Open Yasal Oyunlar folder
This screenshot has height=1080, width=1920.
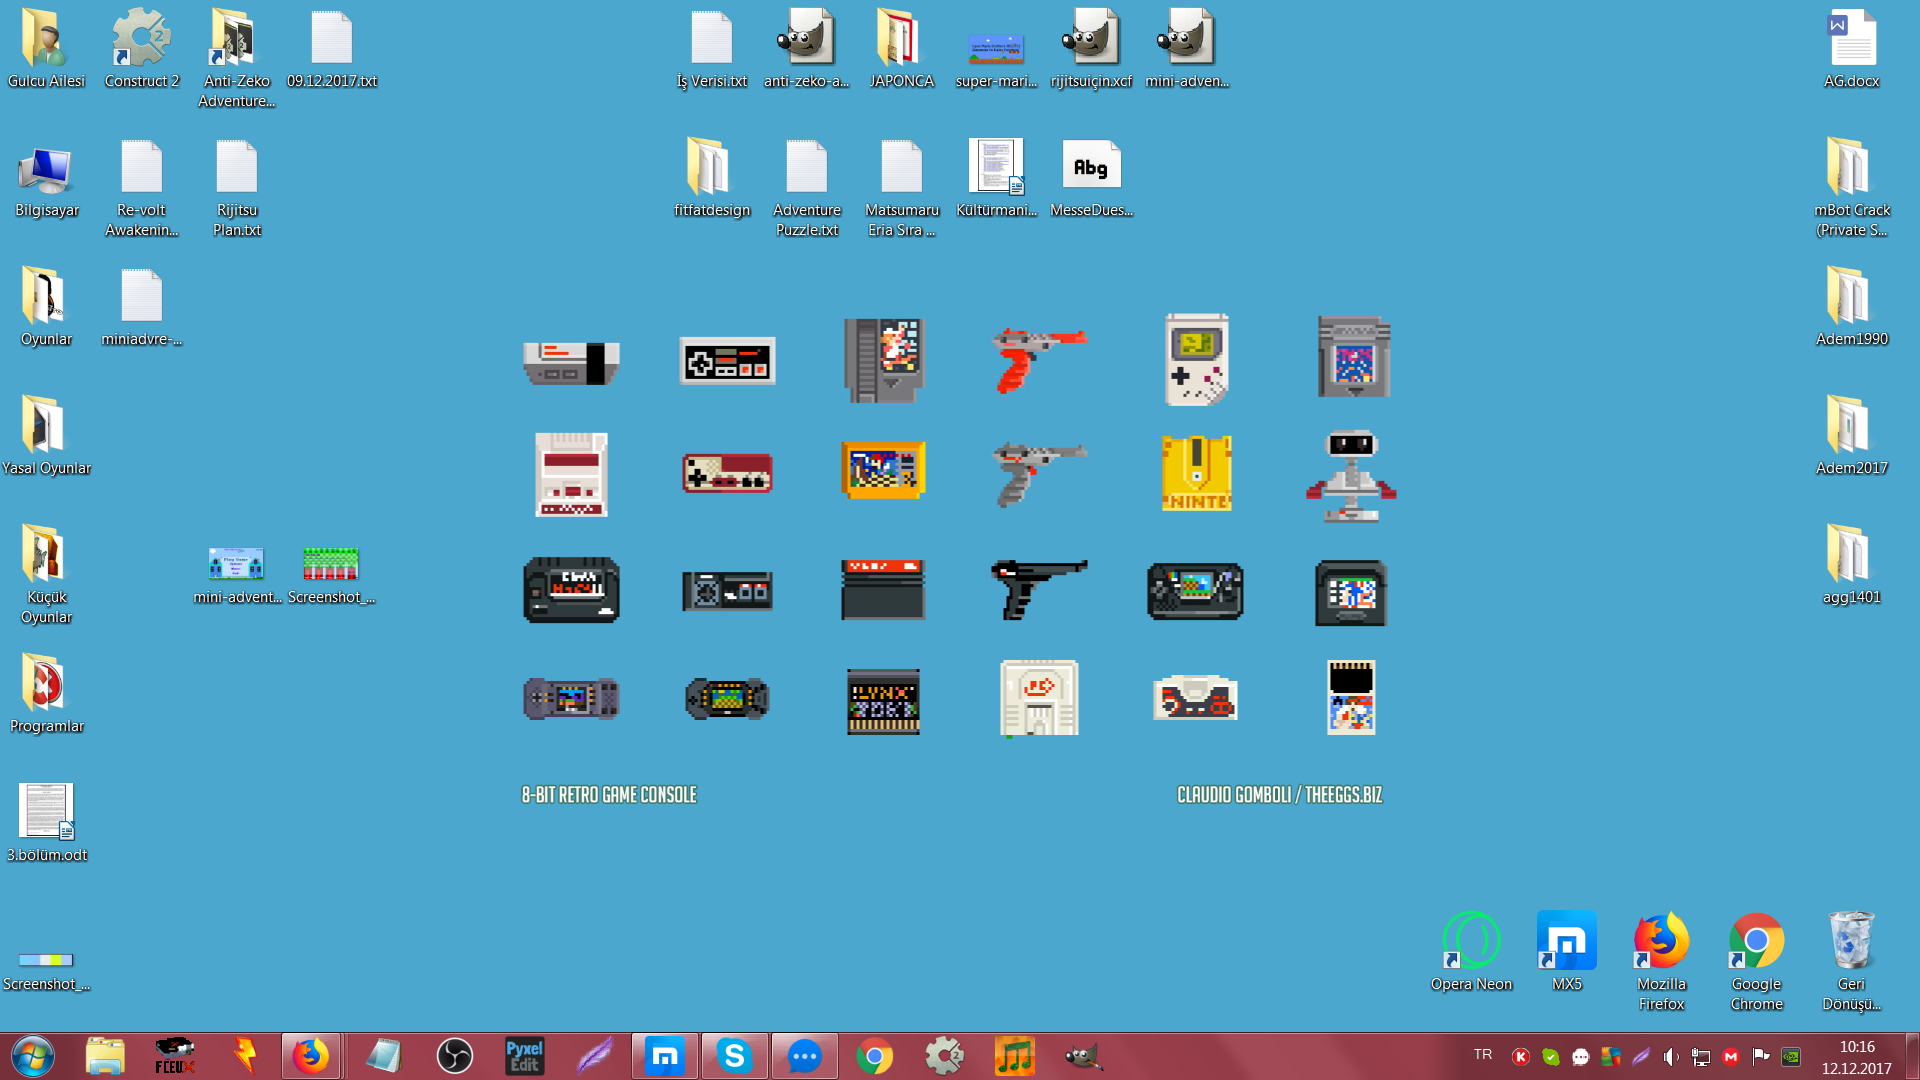tap(46, 437)
